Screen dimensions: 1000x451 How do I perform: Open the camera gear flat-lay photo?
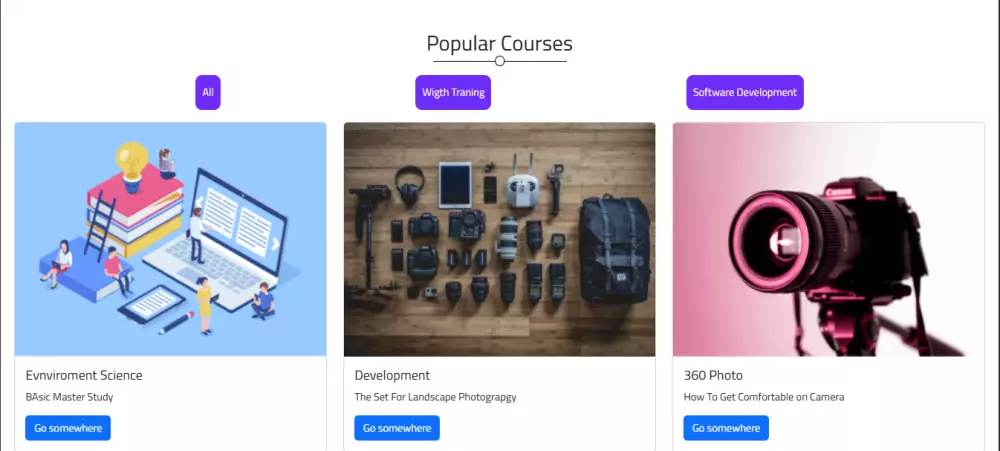click(x=499, y=239)
